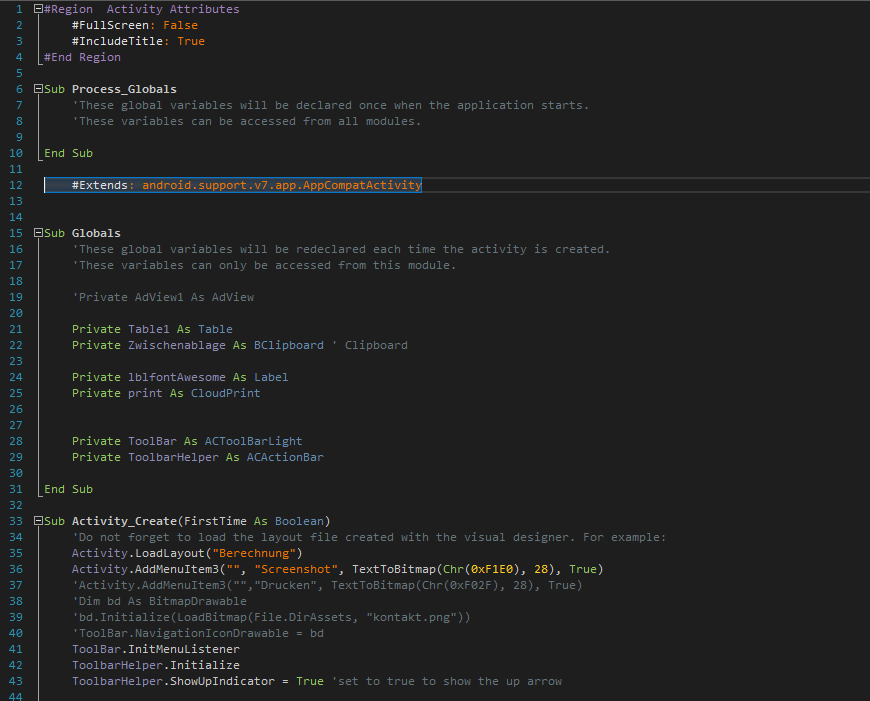Click line number 21 in the gutter
This screenshot has width=870, height=701.
(16, 329)
